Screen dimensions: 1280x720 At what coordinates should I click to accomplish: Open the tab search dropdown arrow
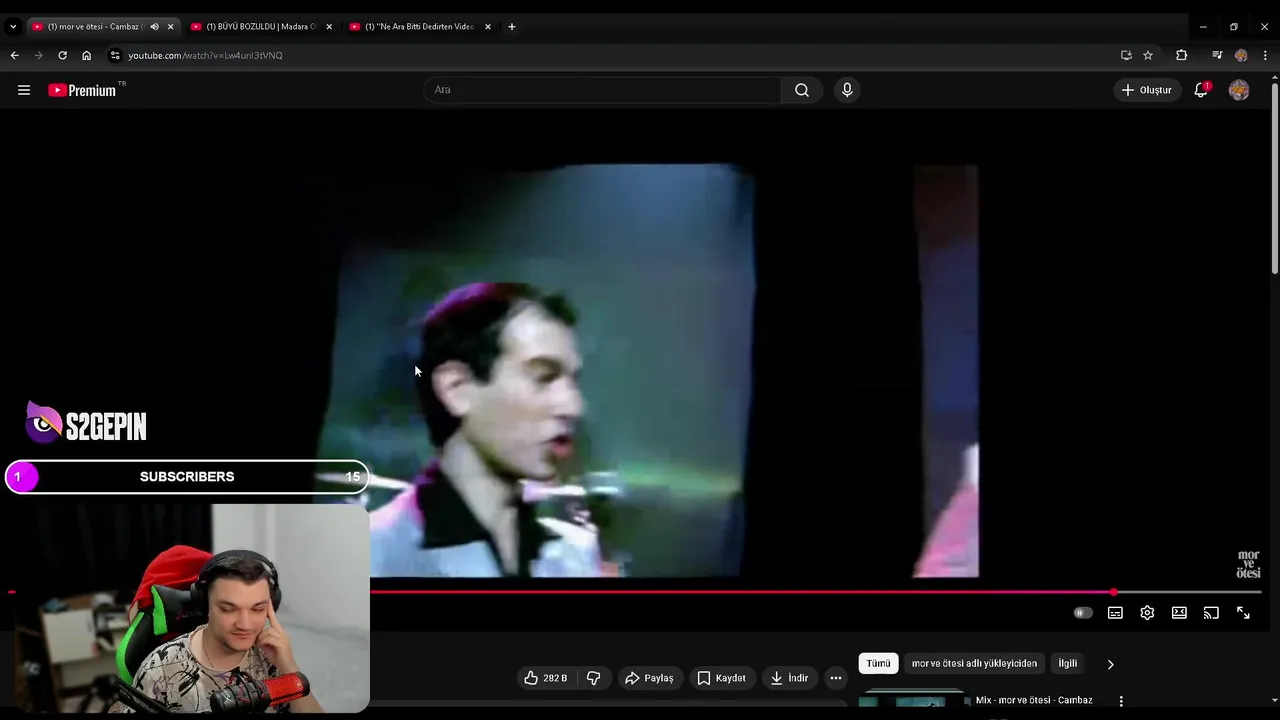[13, 27]
